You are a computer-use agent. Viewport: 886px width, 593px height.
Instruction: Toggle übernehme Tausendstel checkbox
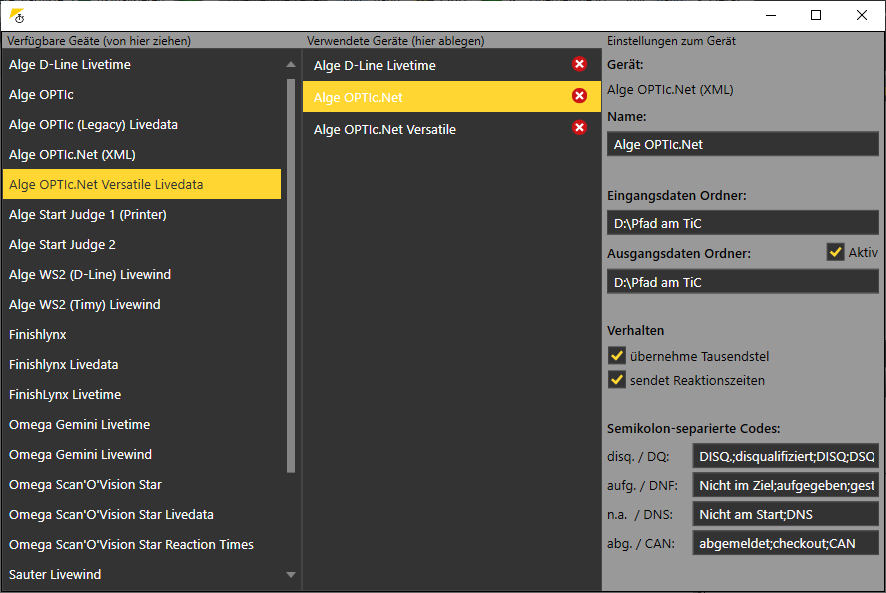[616, 356]
